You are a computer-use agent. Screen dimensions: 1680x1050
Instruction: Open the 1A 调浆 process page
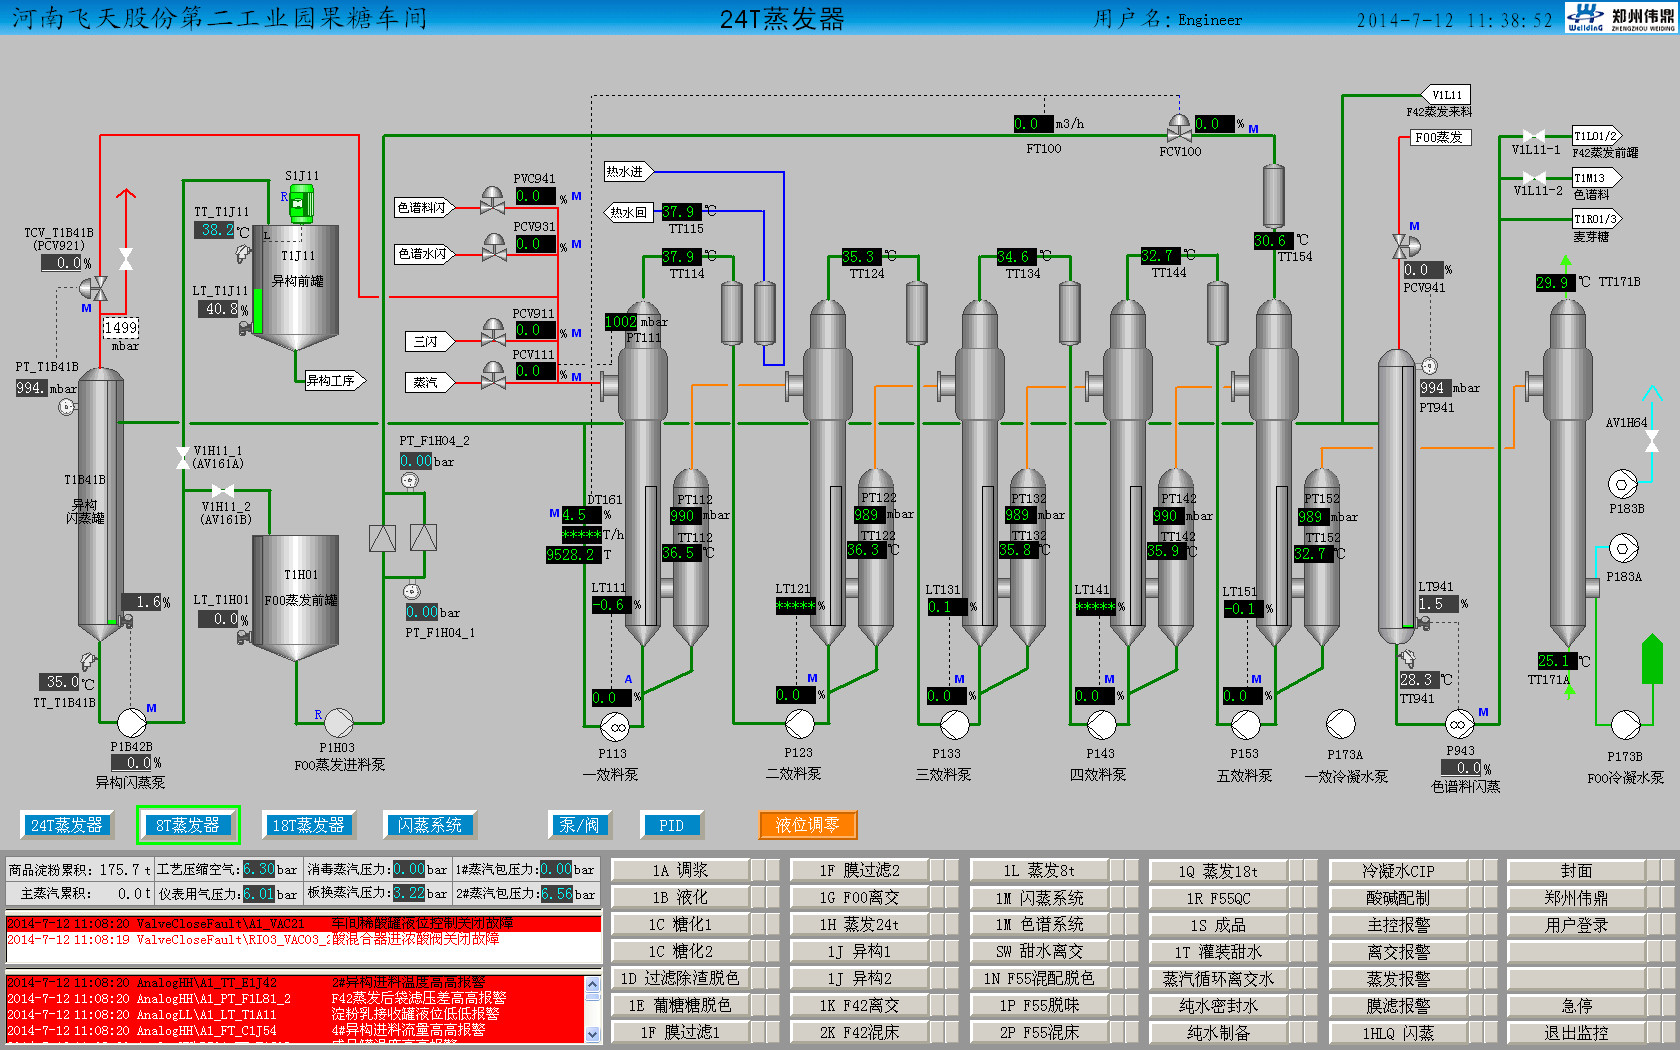tap(680, 870)
